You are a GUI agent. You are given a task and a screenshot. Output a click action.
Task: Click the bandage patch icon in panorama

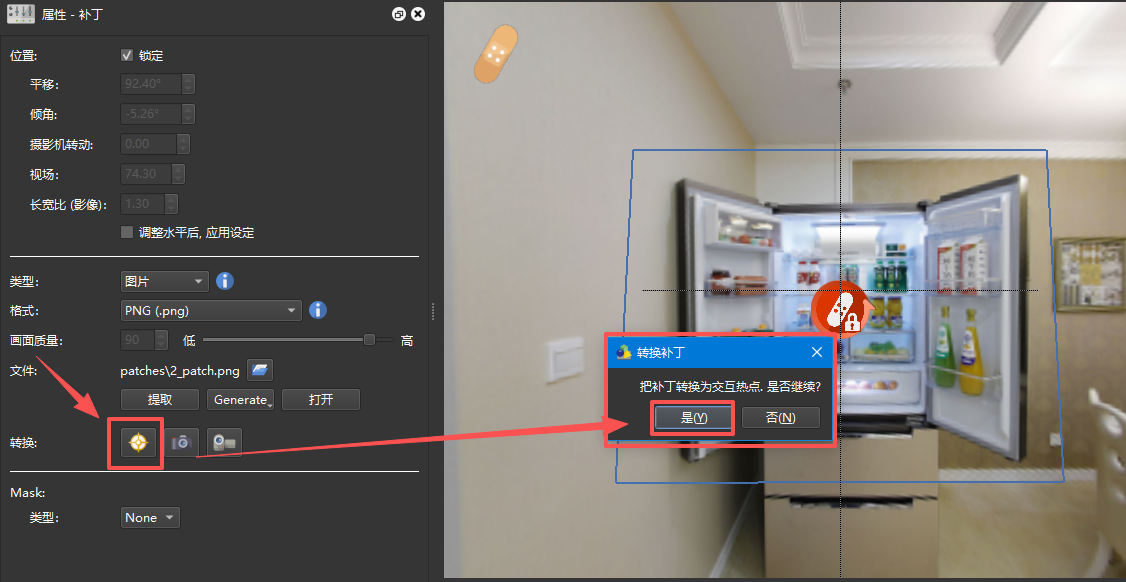[x=496, y=55]
